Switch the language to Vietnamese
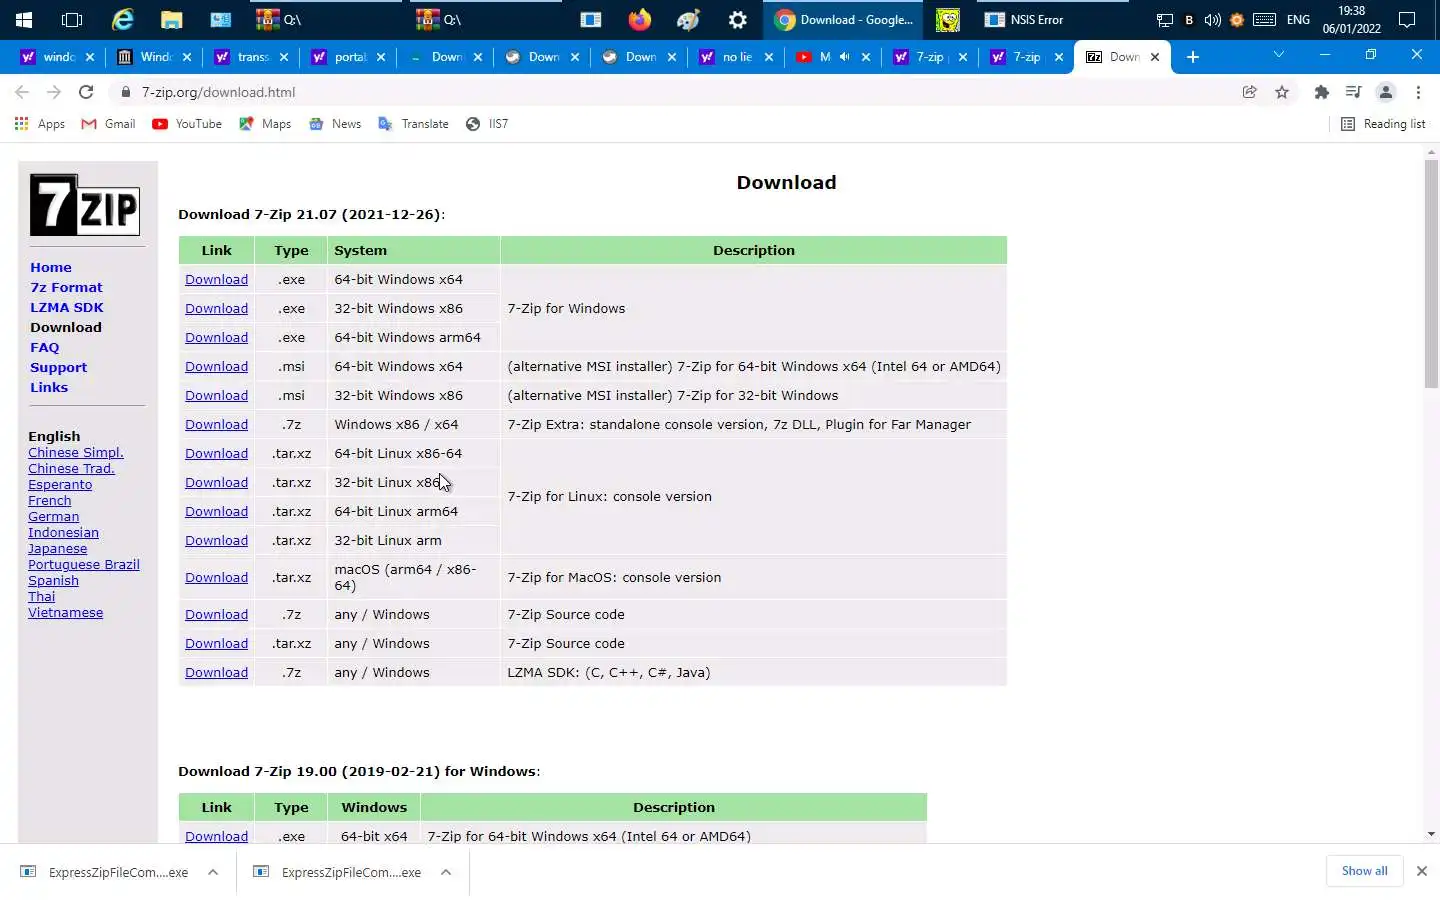This screenshot has height=900, width=1440. [66, 612]
